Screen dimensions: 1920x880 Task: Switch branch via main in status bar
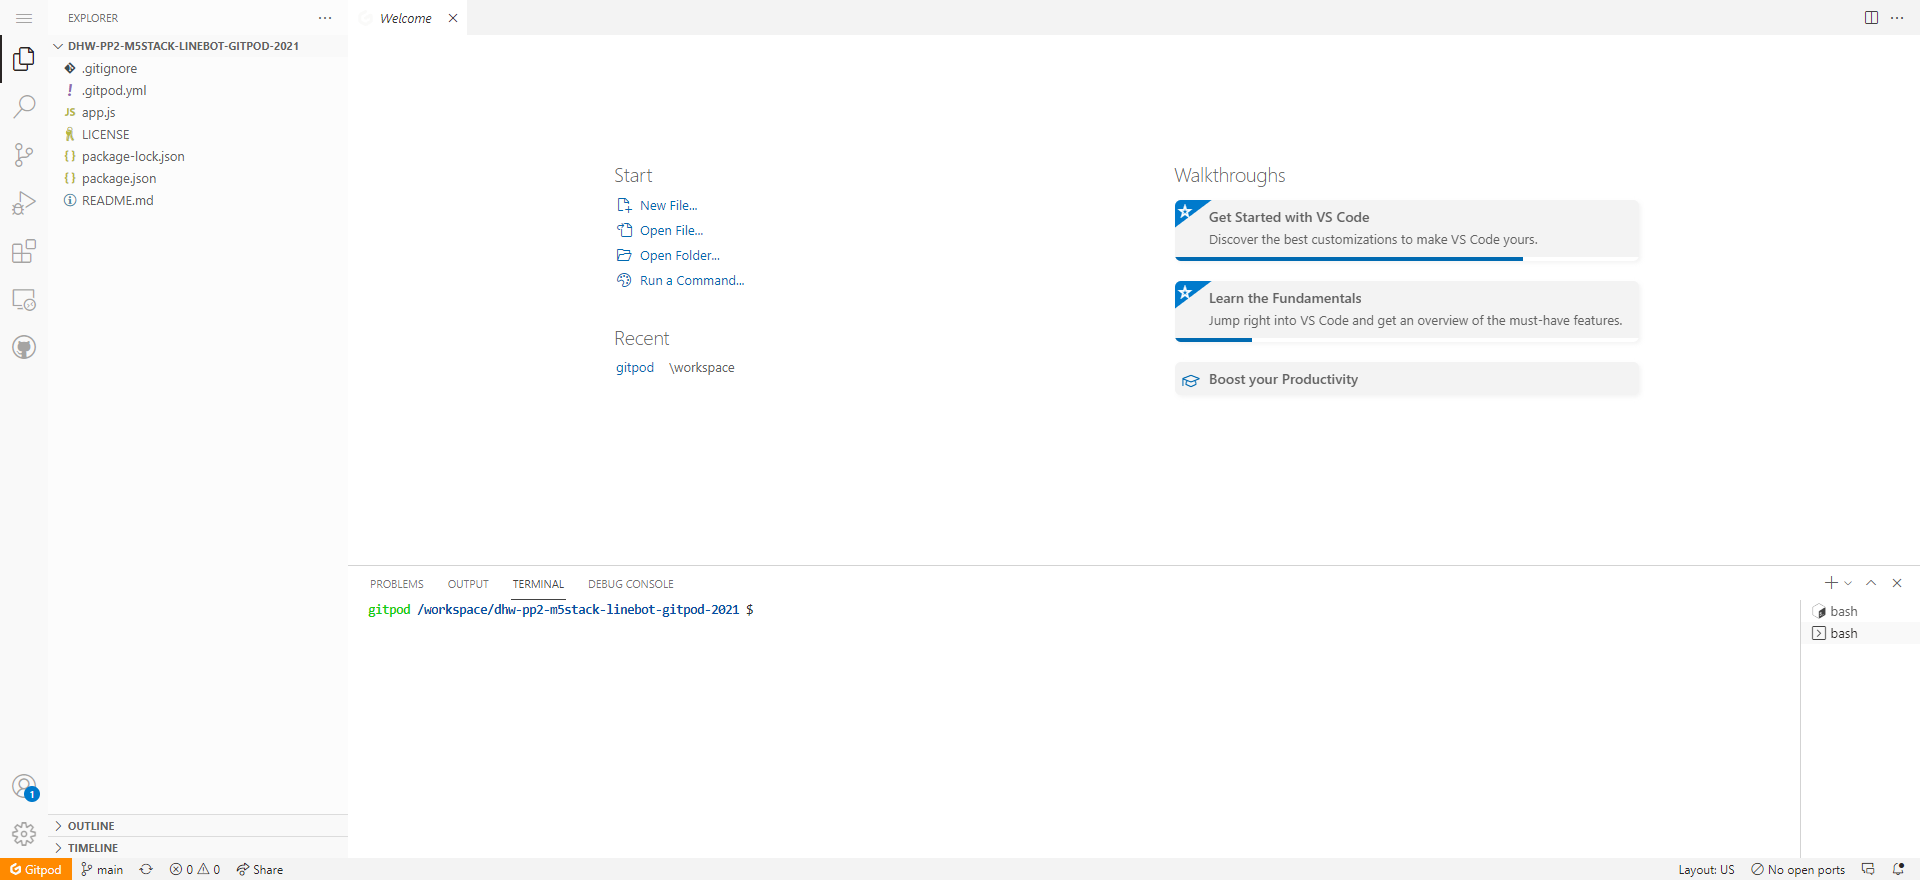(102, 869)
